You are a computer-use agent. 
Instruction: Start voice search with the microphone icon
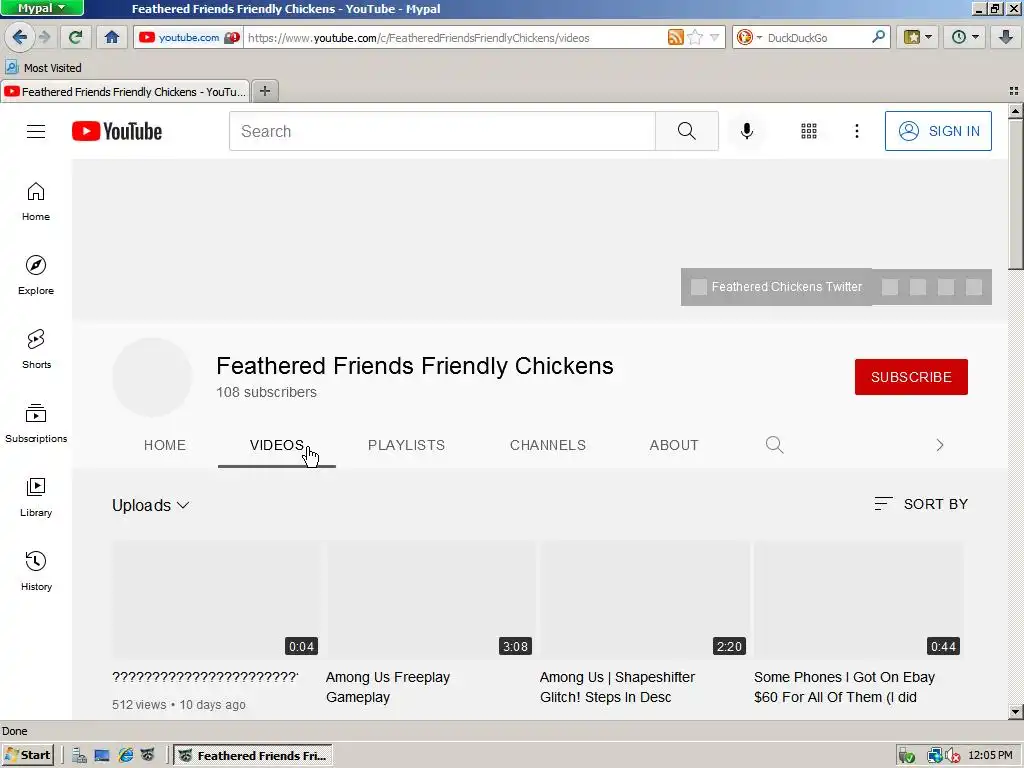click(746, 131)
